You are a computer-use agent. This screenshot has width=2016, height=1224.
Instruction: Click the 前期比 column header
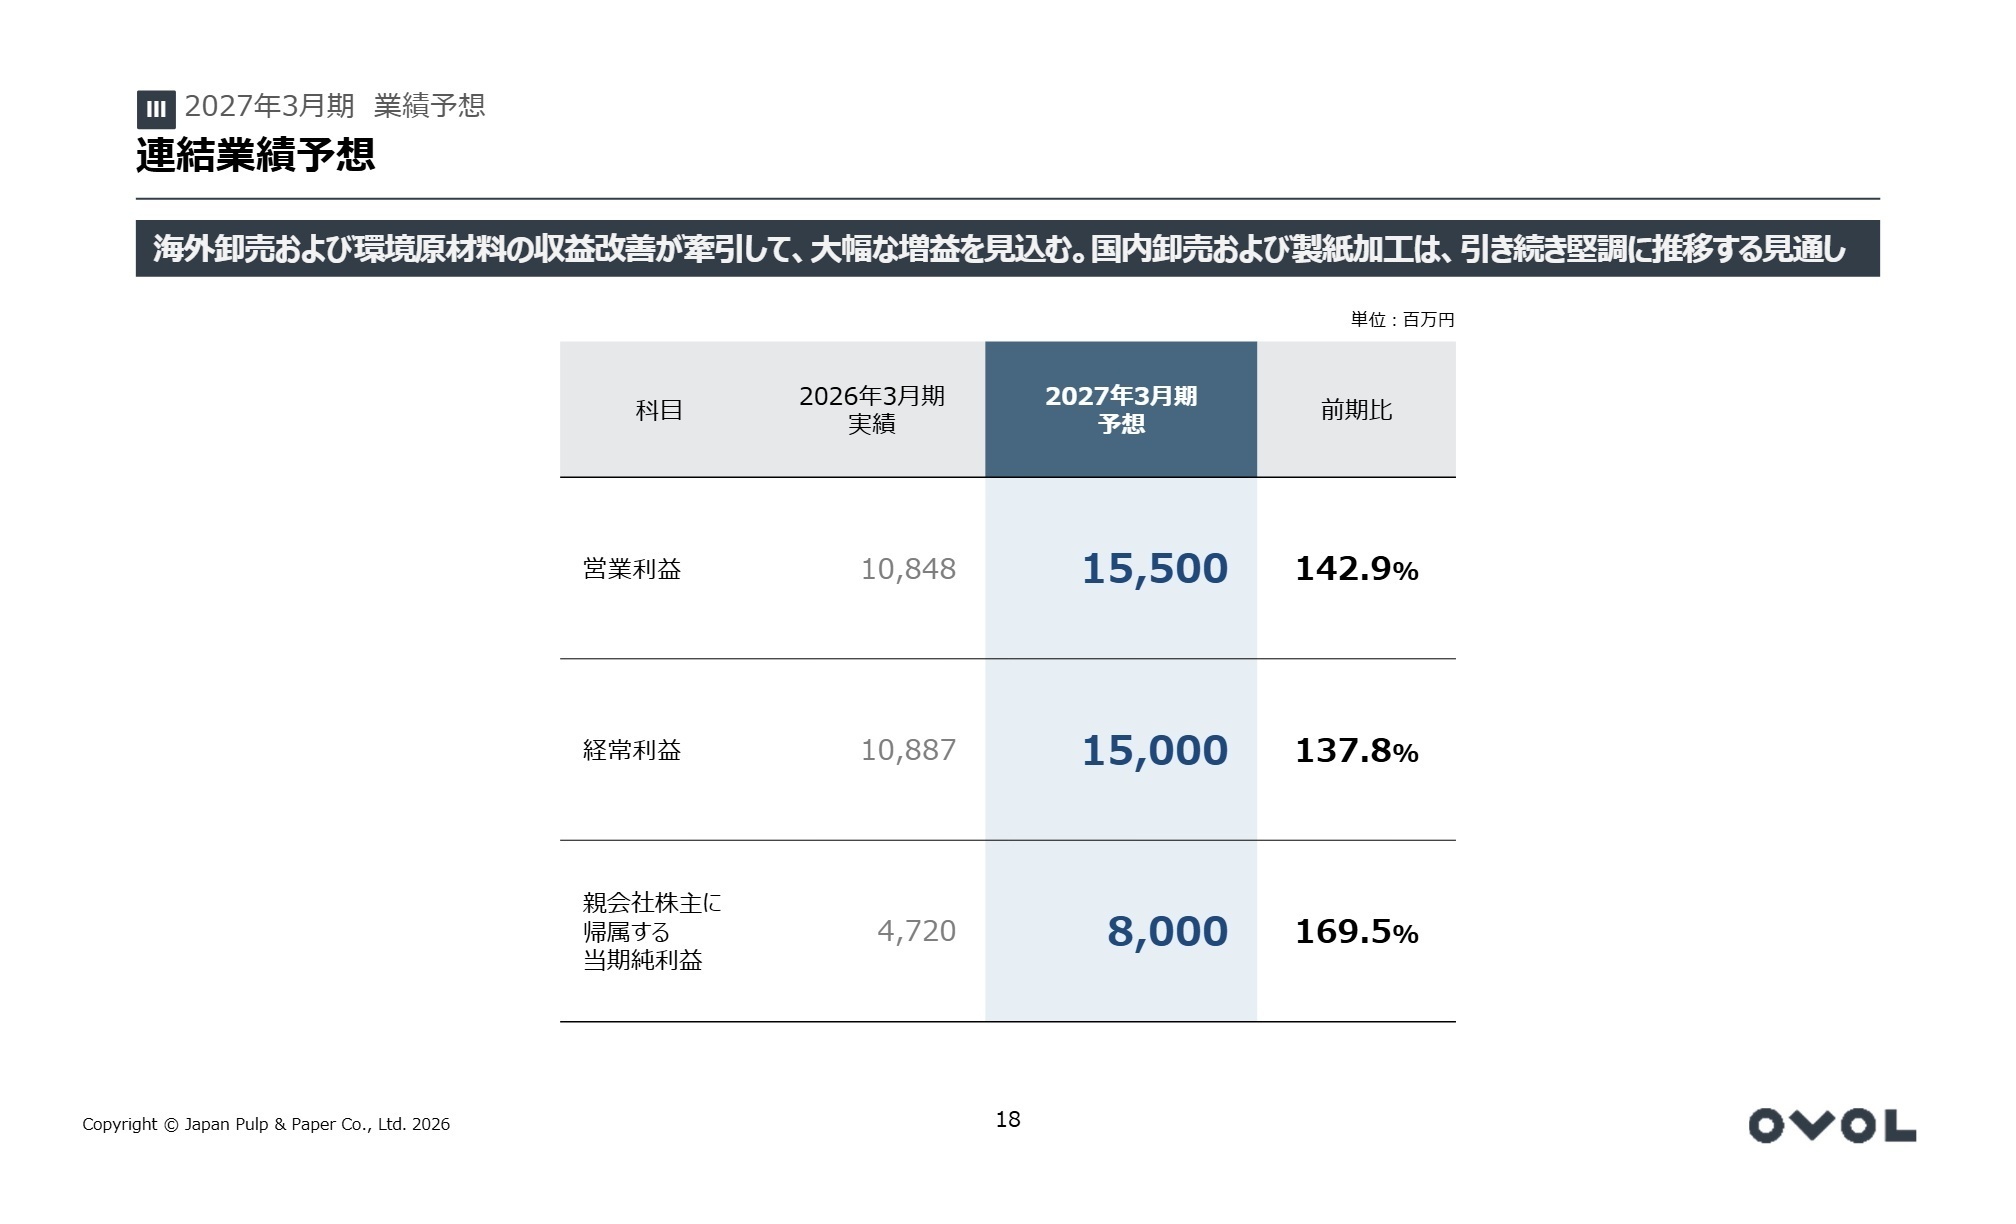tap(1356, 410)
